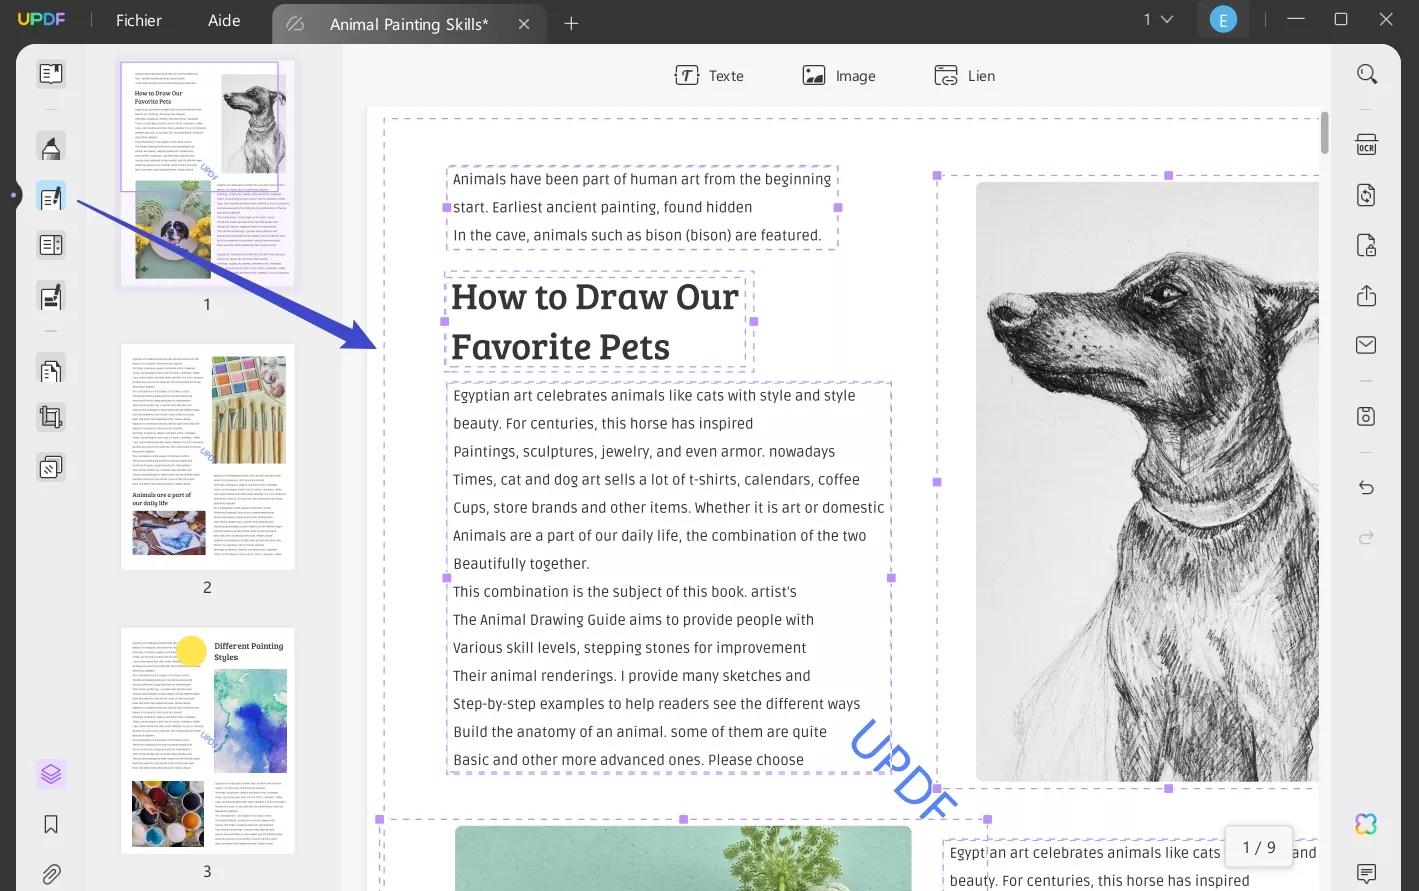
Task: Click the line 'Basic and other more advanced ones'
Action: pyautogui.click(x=628, y=759)
